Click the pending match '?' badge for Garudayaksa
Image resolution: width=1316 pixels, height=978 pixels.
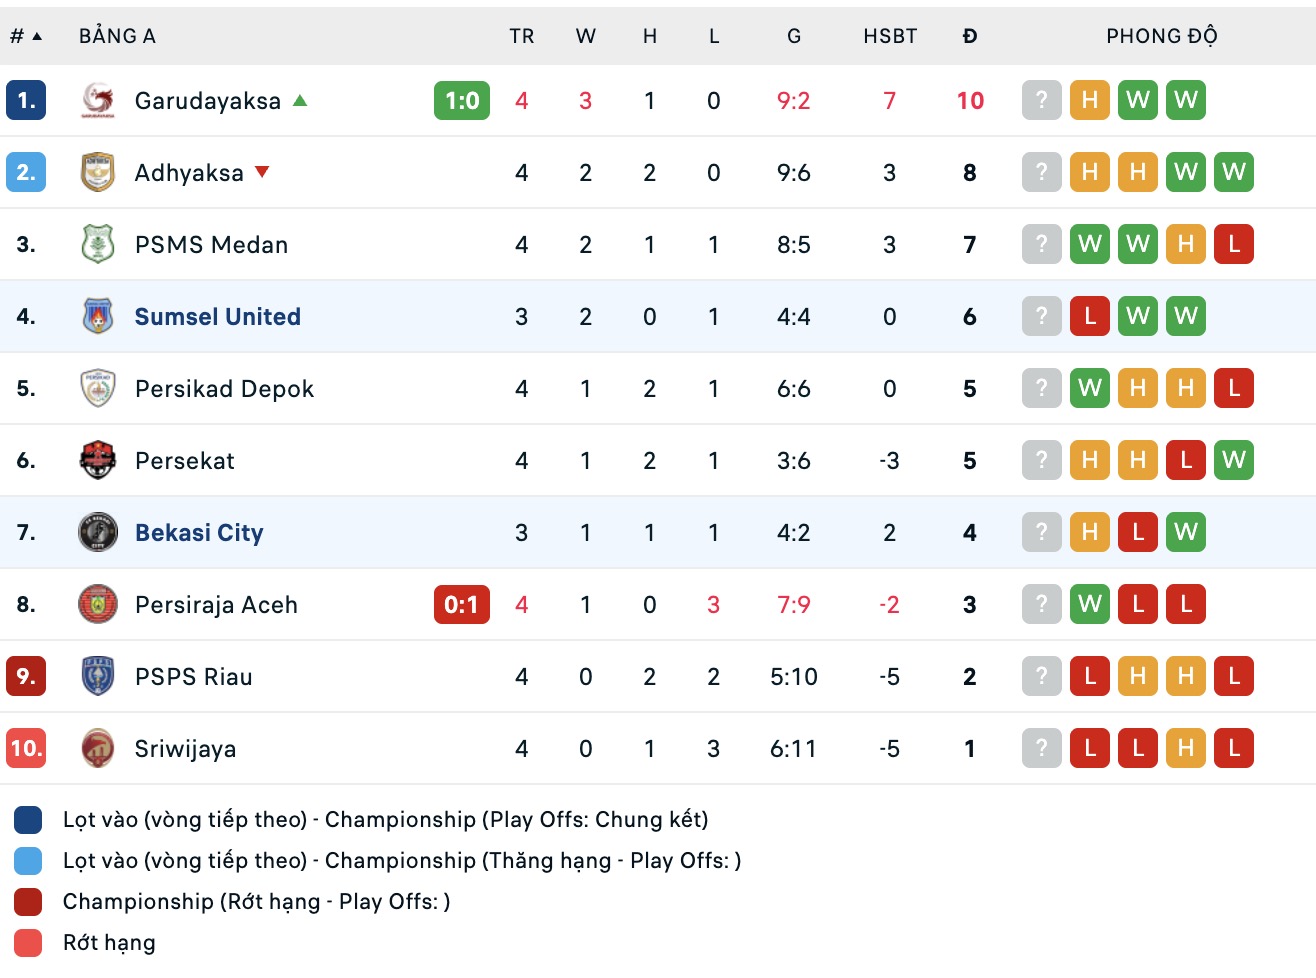coord(1041,100)
